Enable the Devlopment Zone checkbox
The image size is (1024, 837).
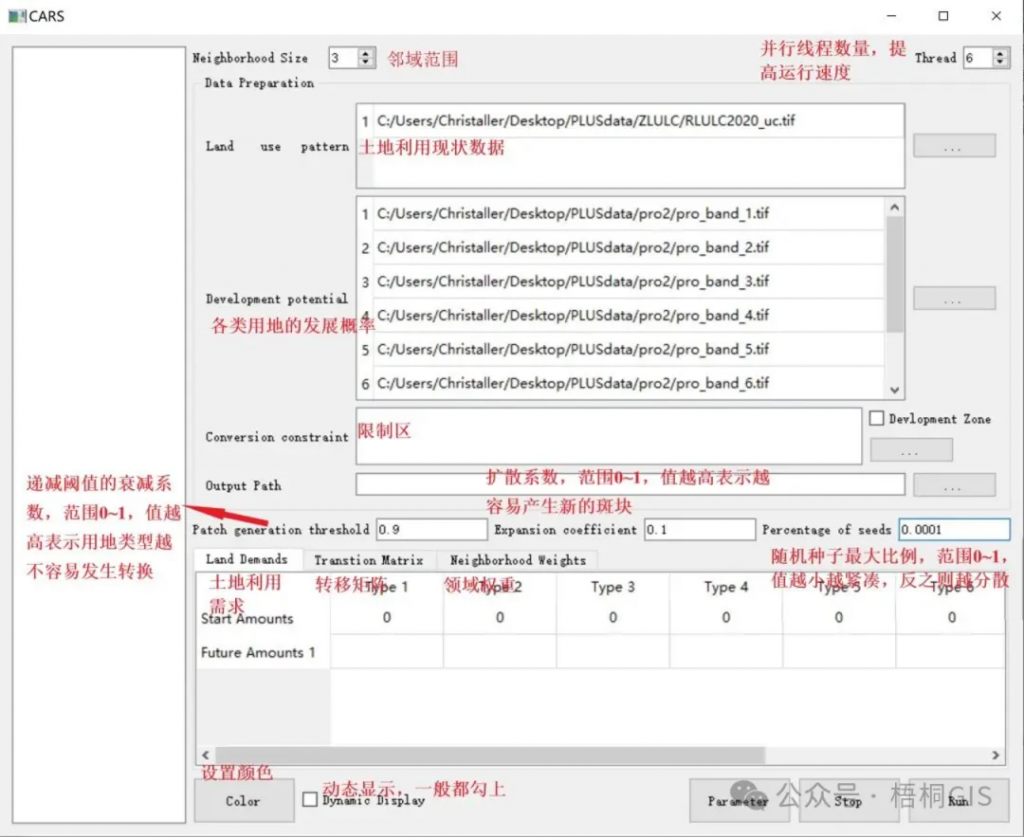tap(876, 418)
